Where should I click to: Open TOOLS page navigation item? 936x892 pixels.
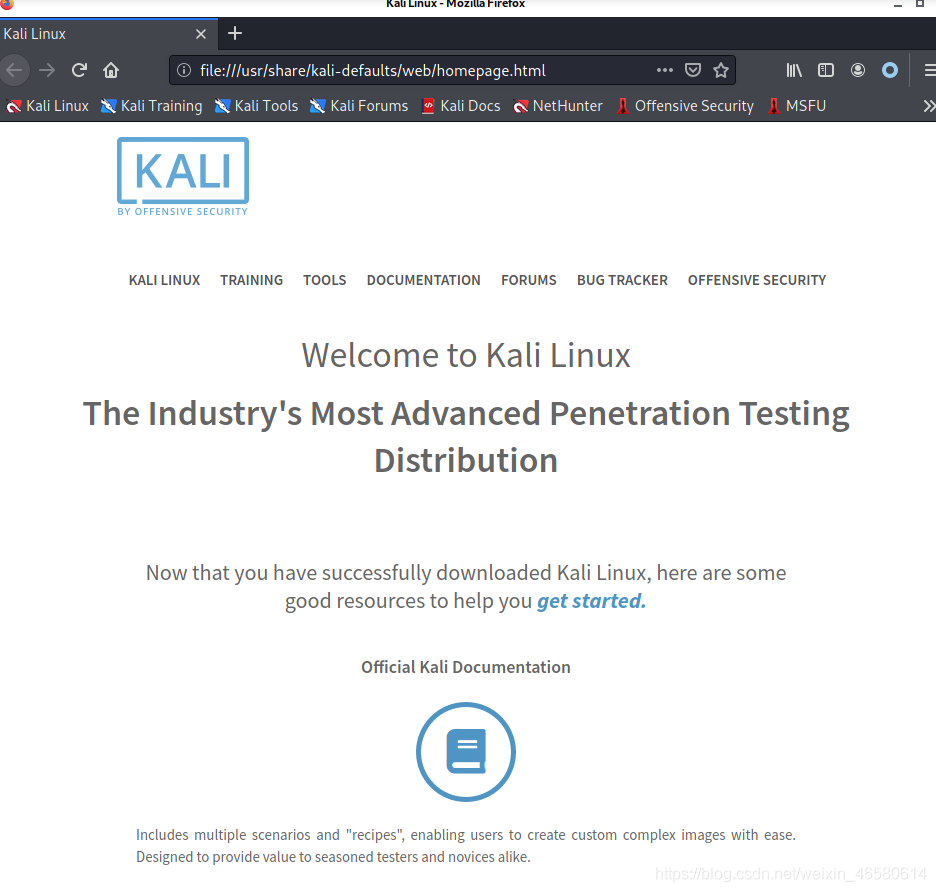pyautogui.click(x=324, y=280)
